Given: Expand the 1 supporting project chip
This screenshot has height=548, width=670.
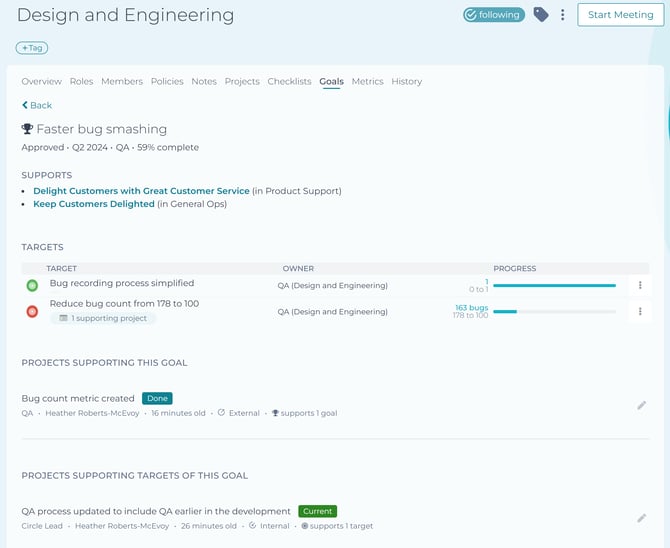Looking at the screenshot, I should 103,318.
